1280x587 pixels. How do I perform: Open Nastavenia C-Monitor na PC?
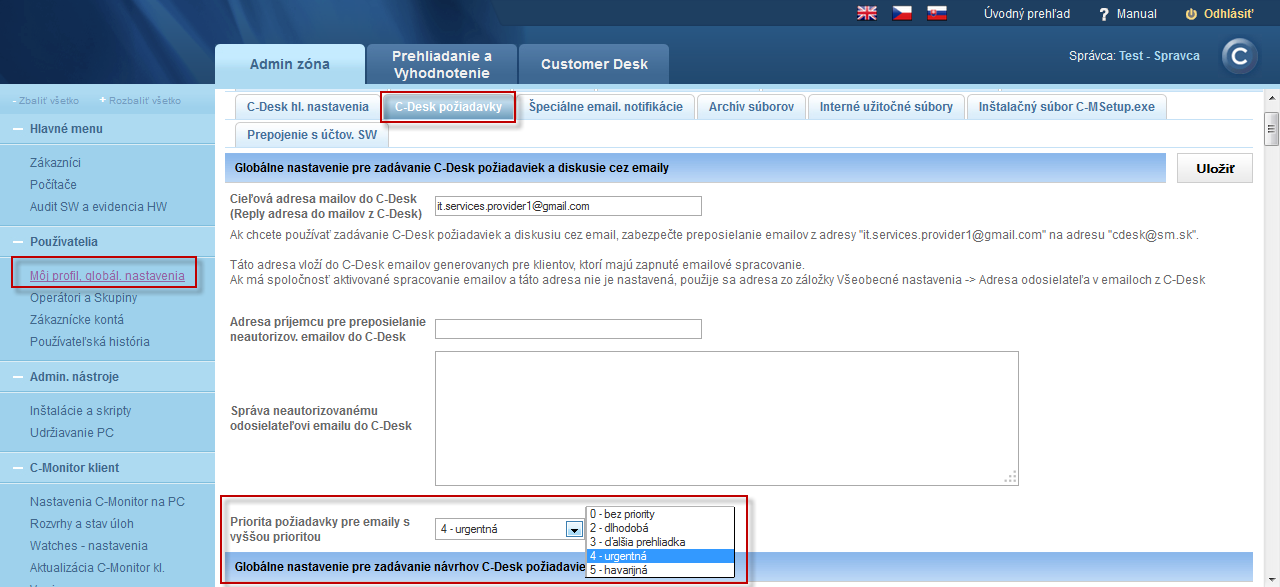pos(107,502)
